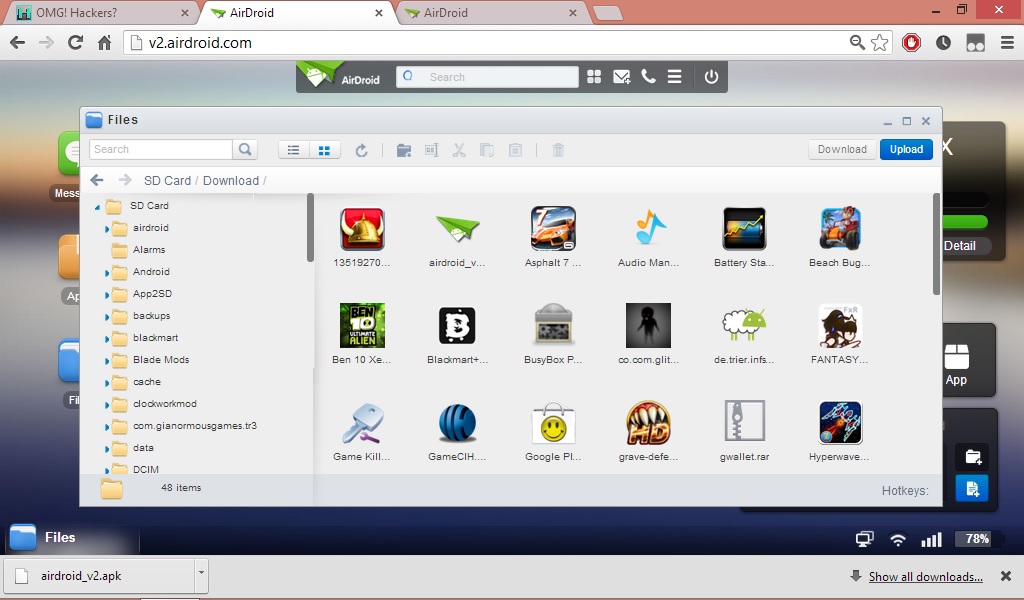The image size is (1024, 600).
Task: Open the apps grid icon in AirDroid bar
Action: (594, 77)
